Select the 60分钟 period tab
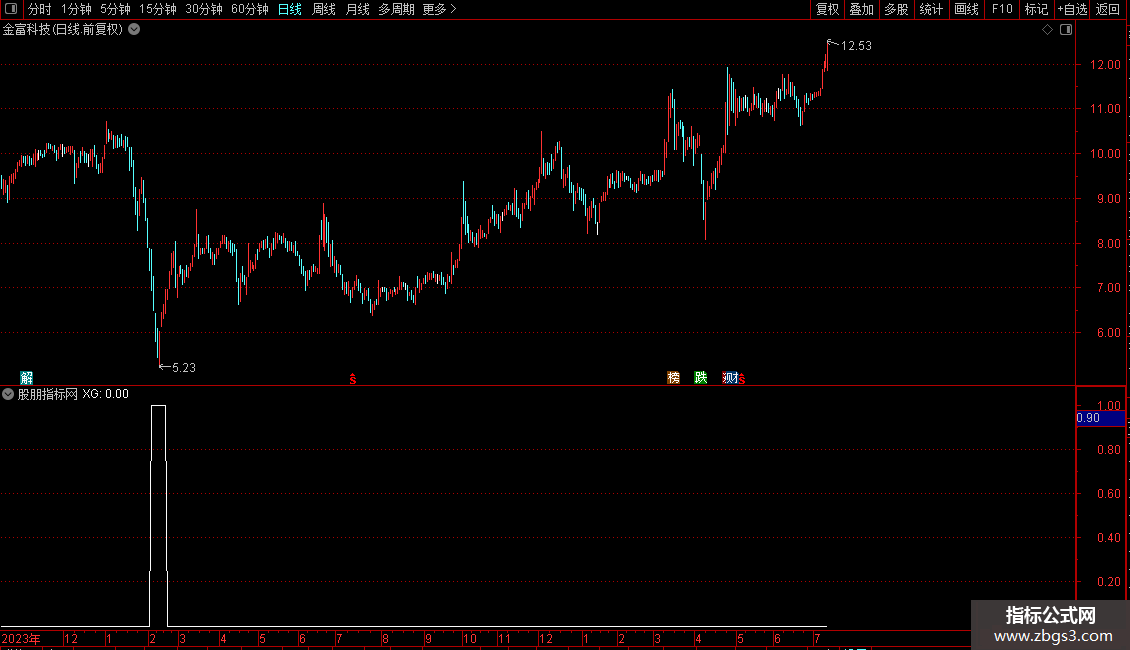This screenshot has height=650, width=1130. pyautogui.click(x=249, y=9)
